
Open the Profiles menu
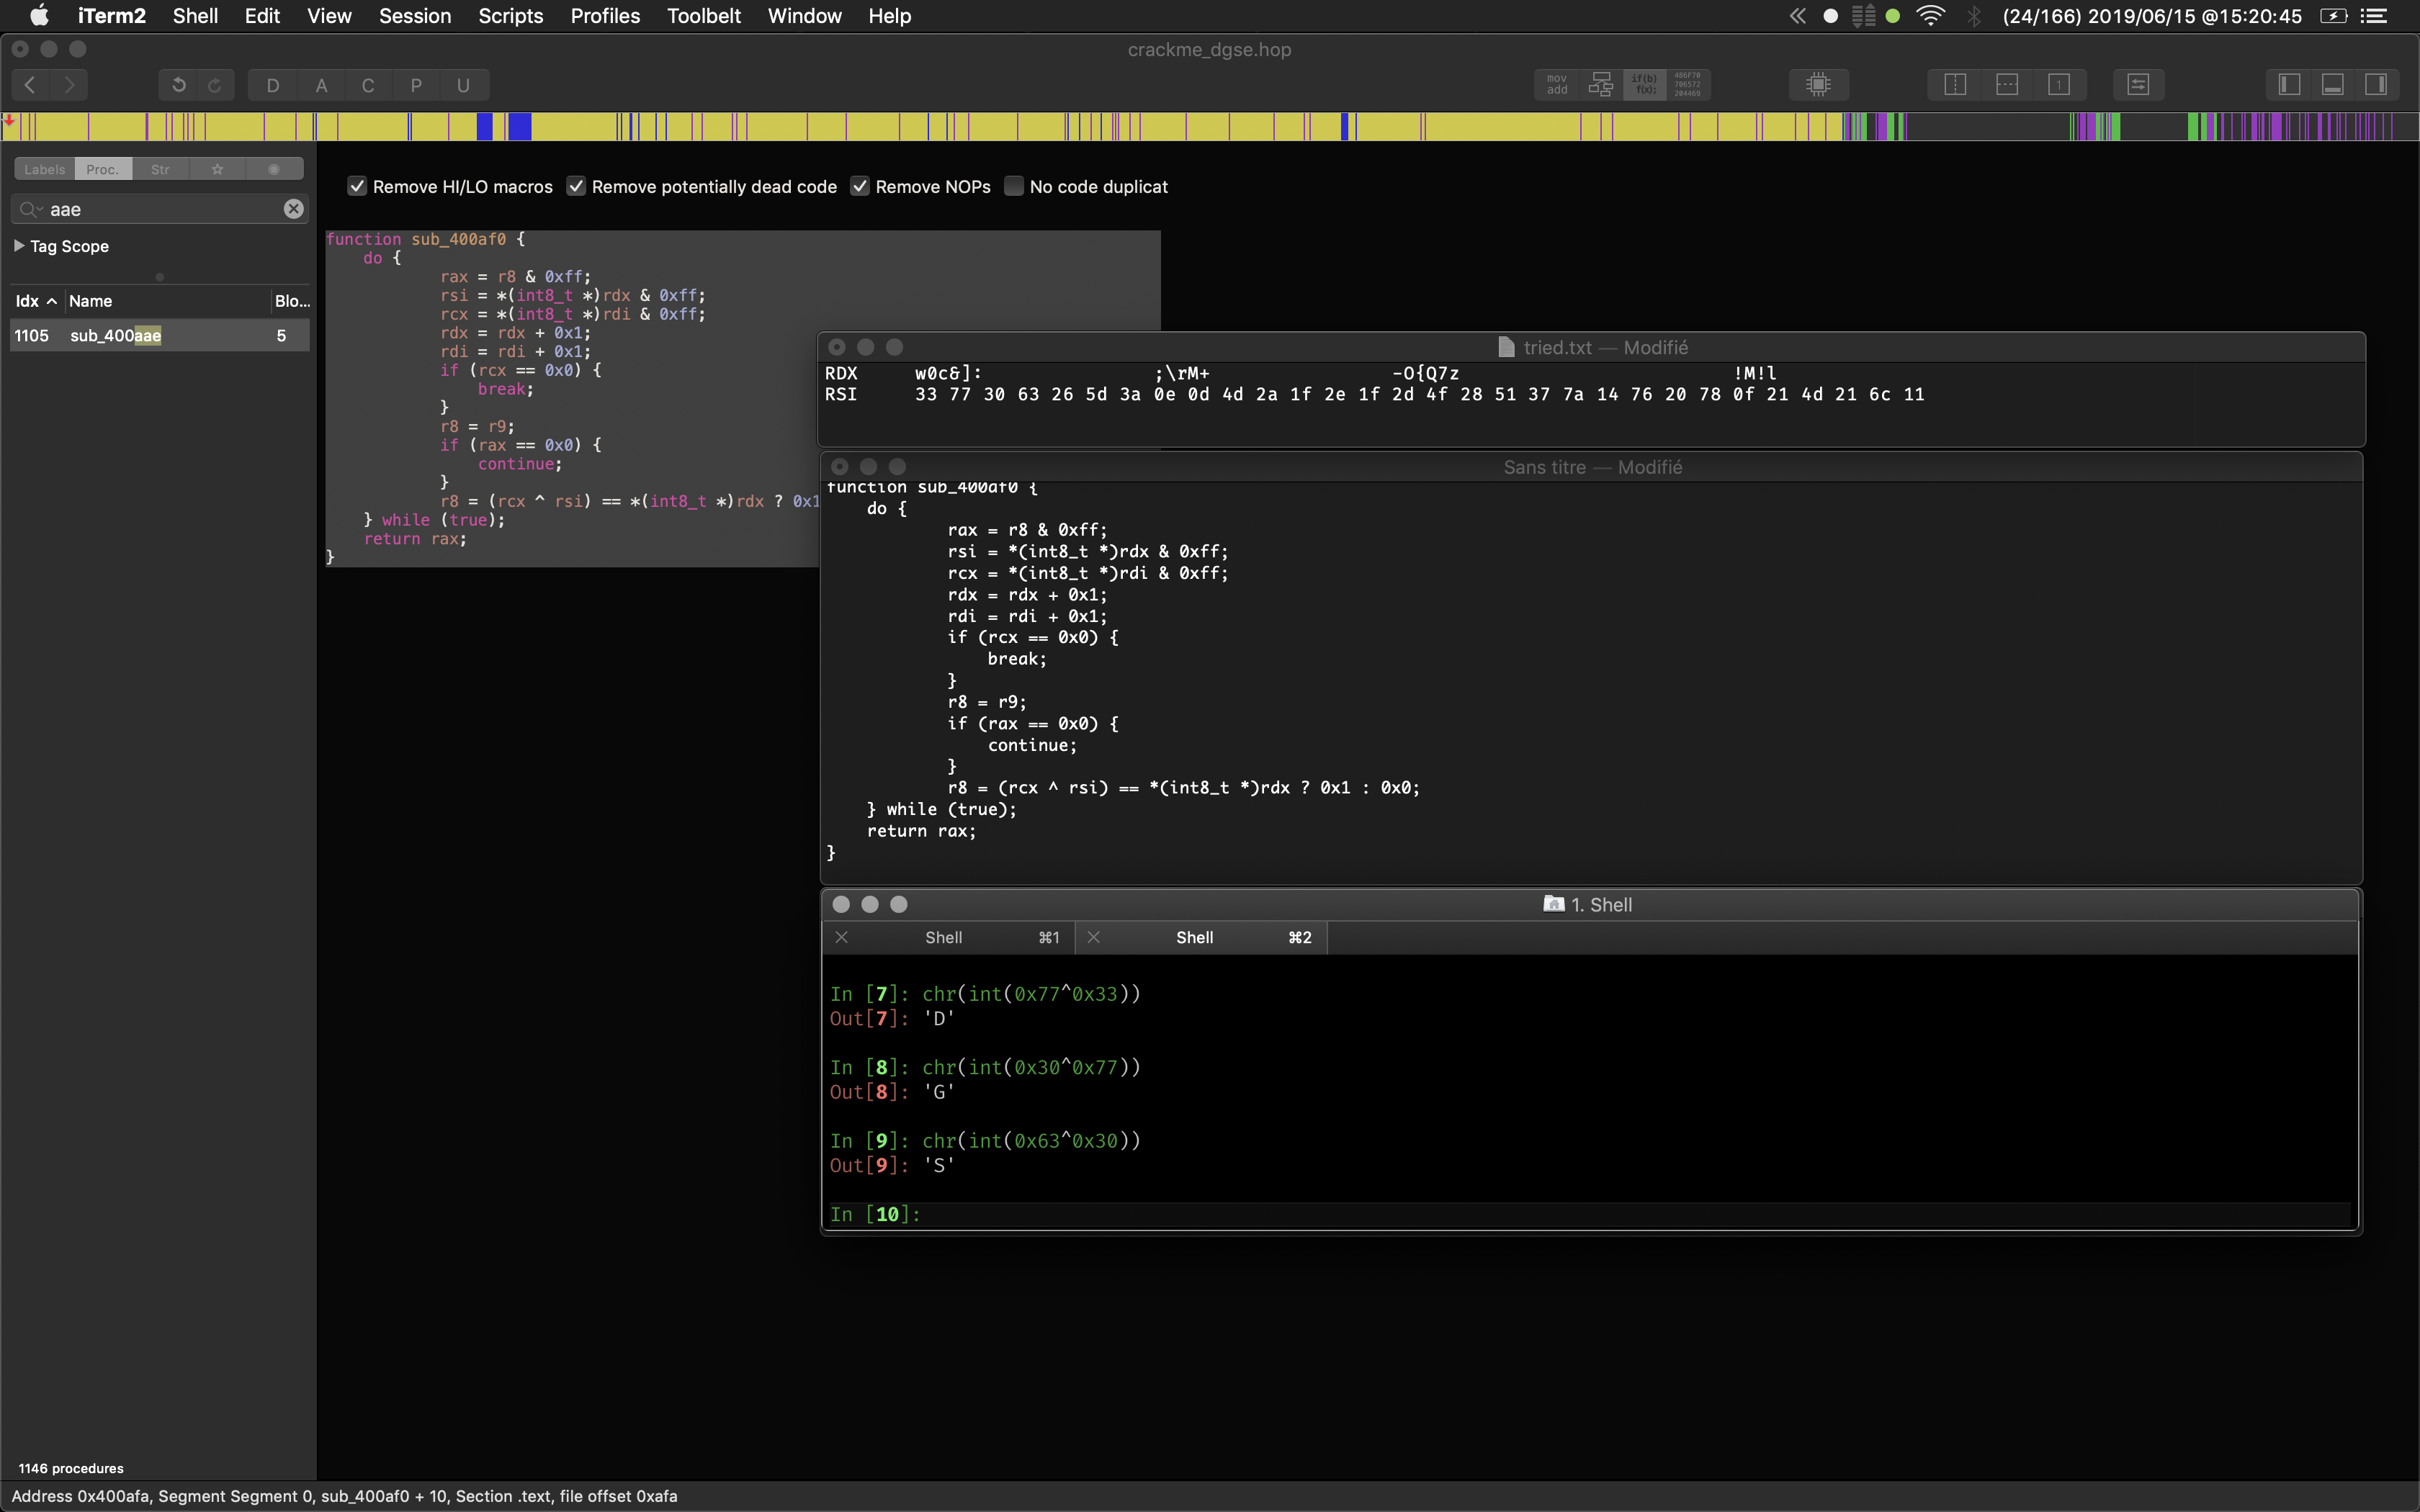[x=605, y=16]
